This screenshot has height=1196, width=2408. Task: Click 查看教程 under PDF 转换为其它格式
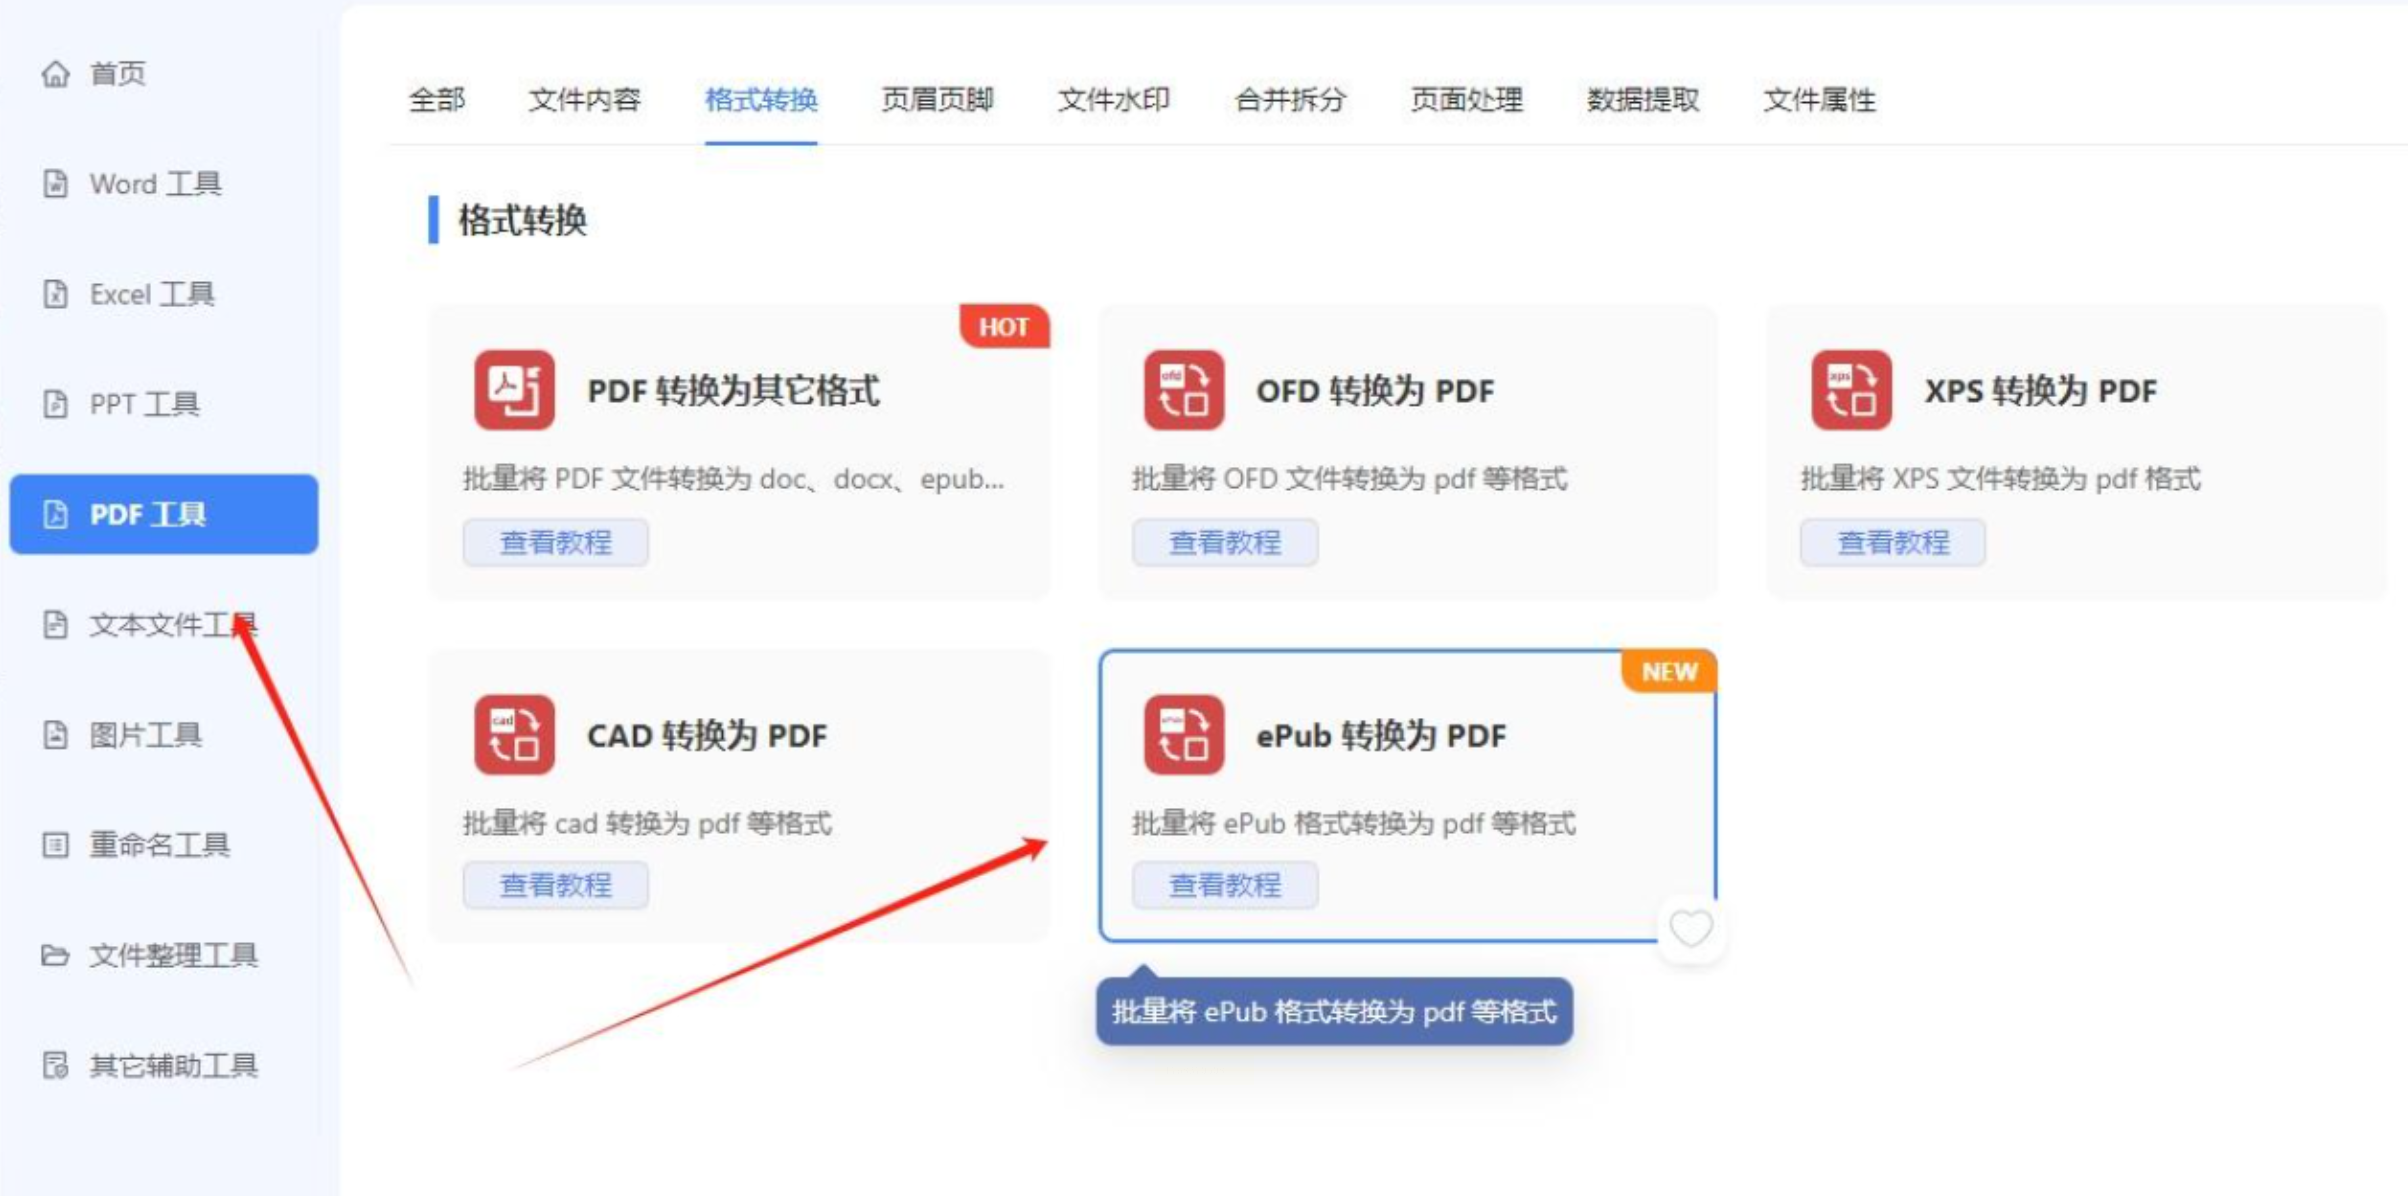pyautogui.click(x=555, y=542)
